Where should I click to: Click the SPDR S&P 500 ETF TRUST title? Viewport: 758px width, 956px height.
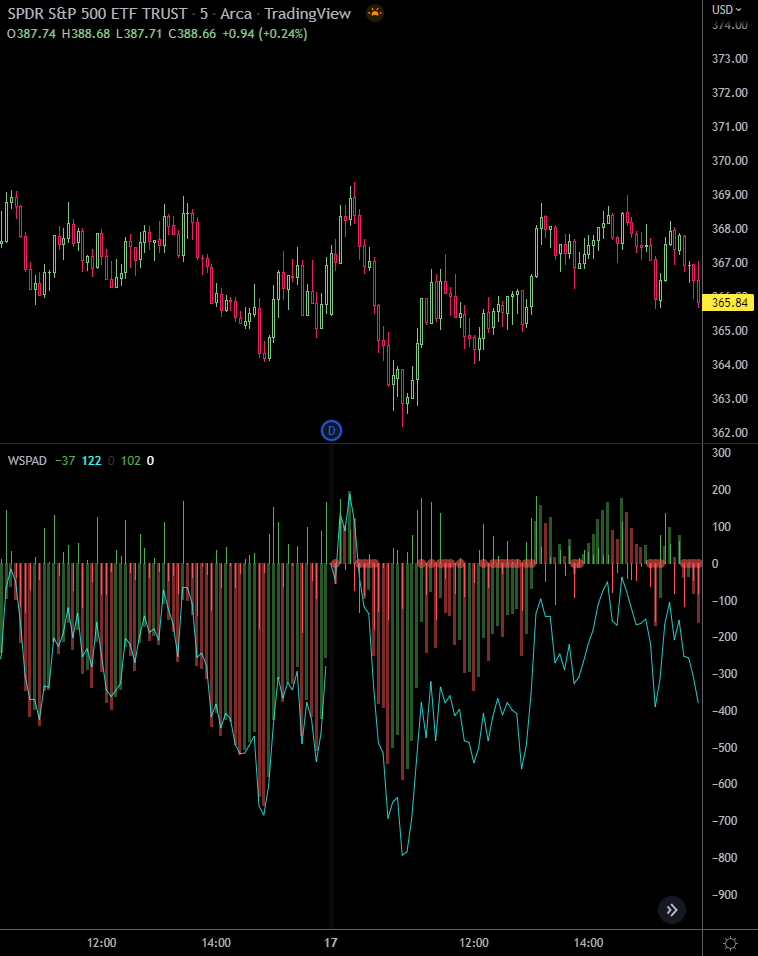[x=97, y=13]
